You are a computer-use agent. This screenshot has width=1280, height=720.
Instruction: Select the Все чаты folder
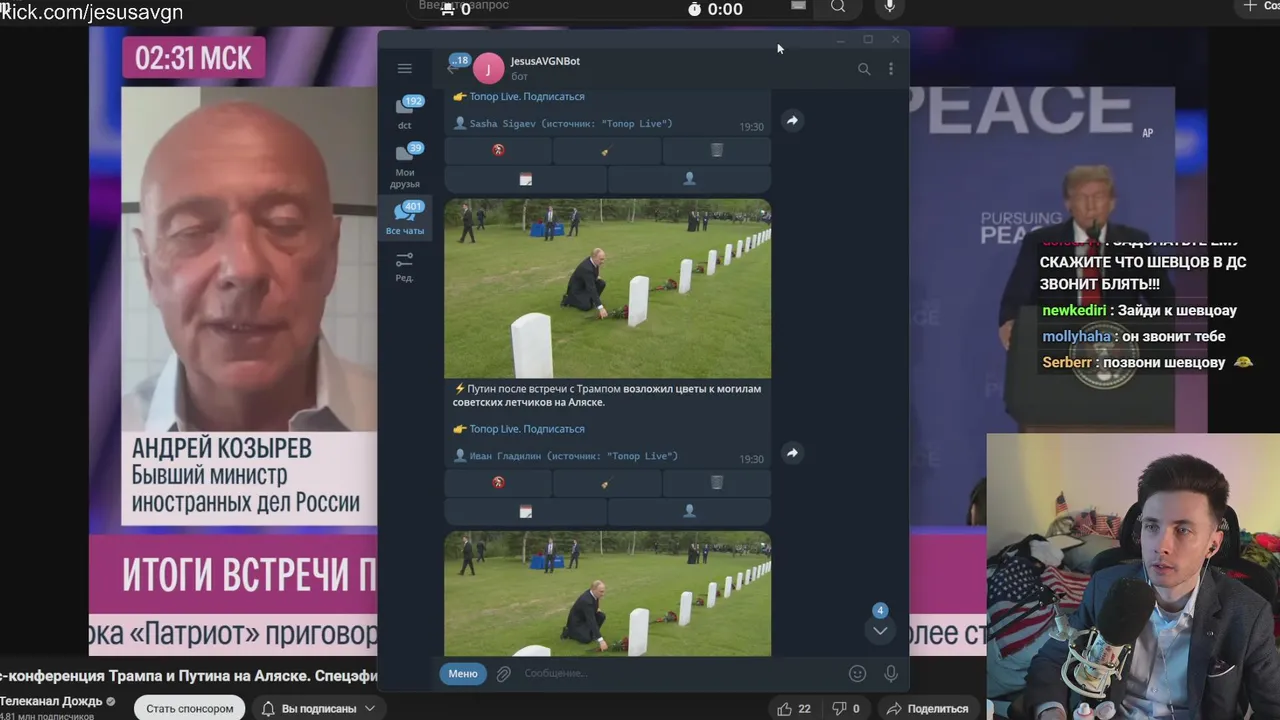tap(405, 218)
